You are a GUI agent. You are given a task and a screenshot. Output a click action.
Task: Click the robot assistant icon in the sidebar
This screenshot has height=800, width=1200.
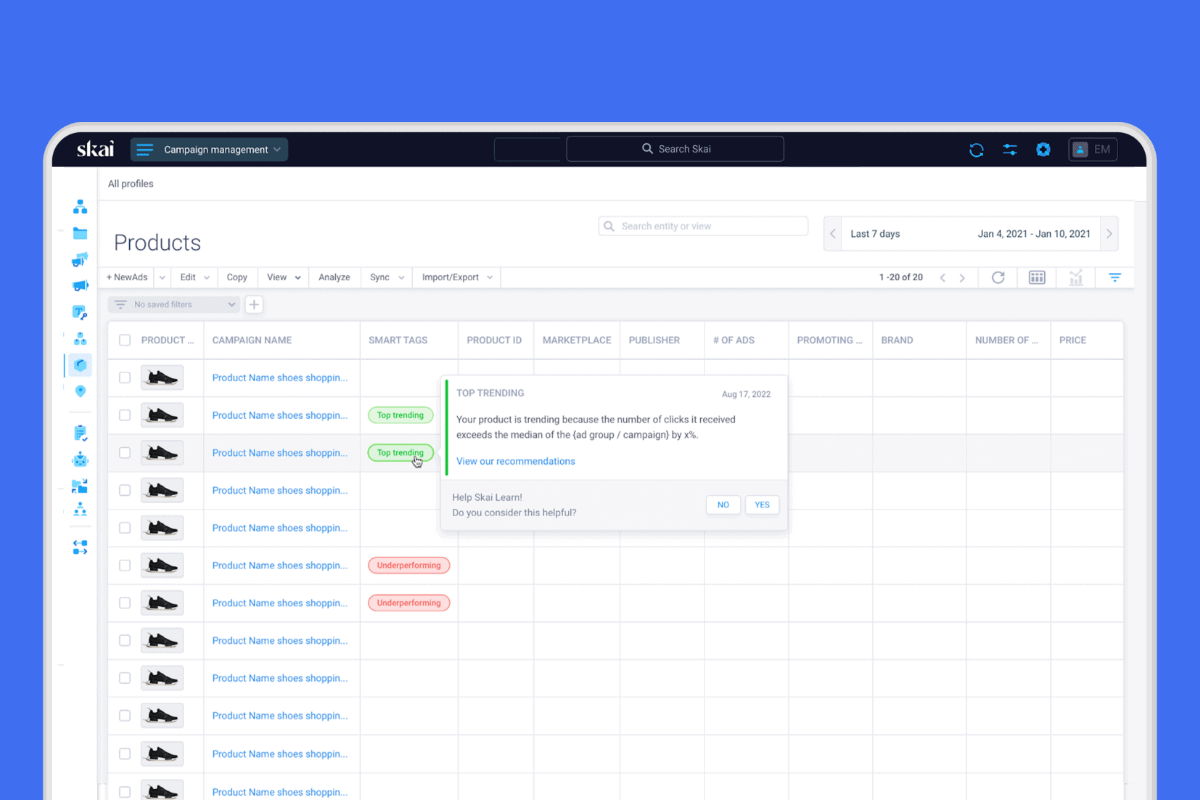[80, 460]
